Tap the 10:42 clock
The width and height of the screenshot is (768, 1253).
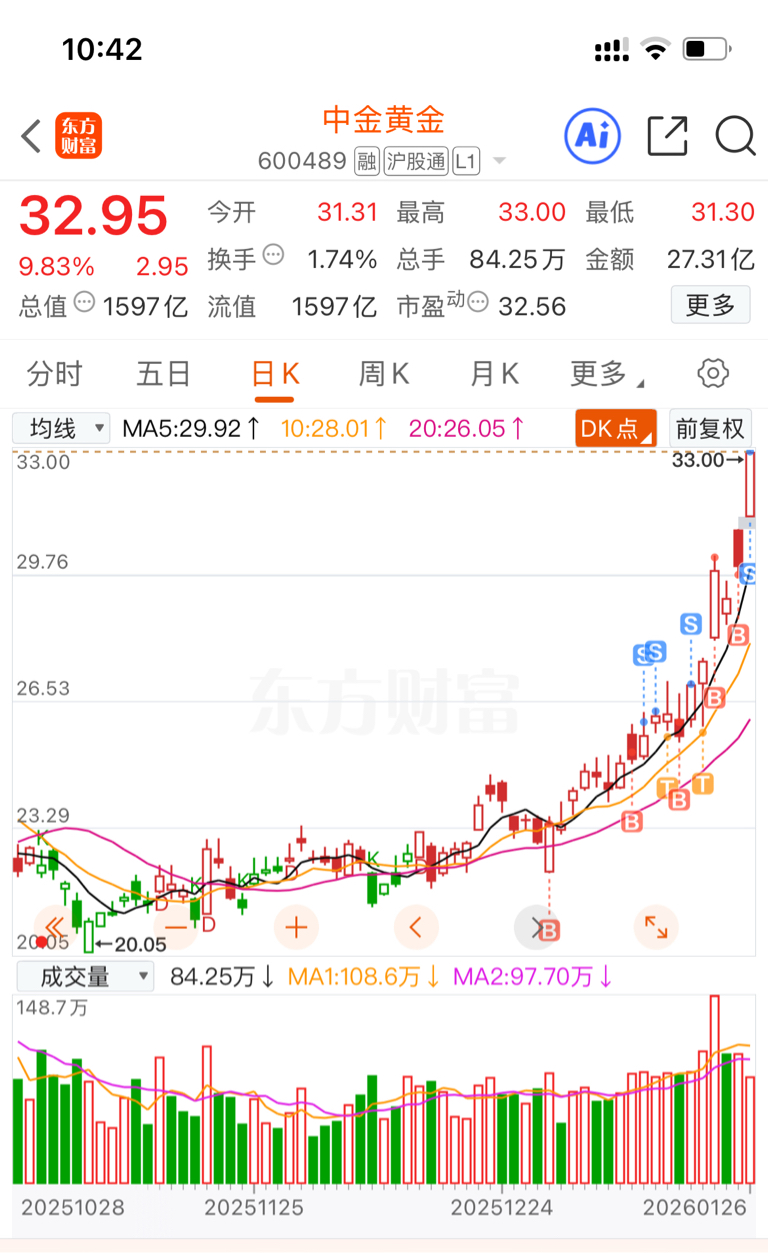[x=102, y=48]
